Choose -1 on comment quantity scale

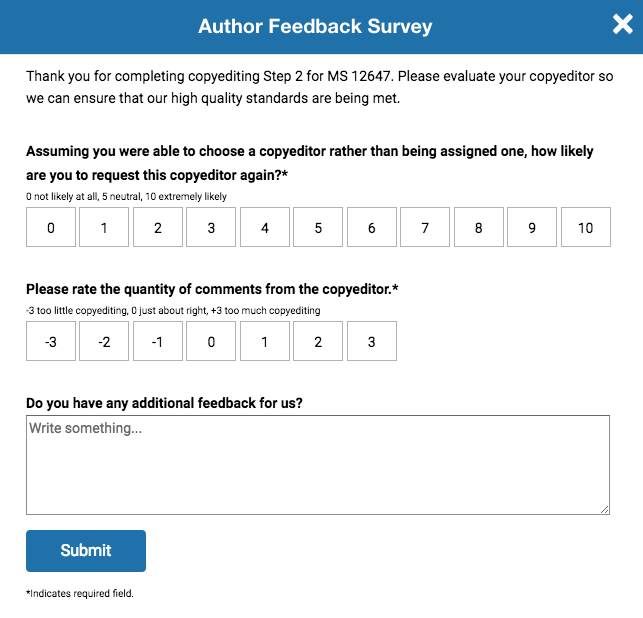click(158, 341)
